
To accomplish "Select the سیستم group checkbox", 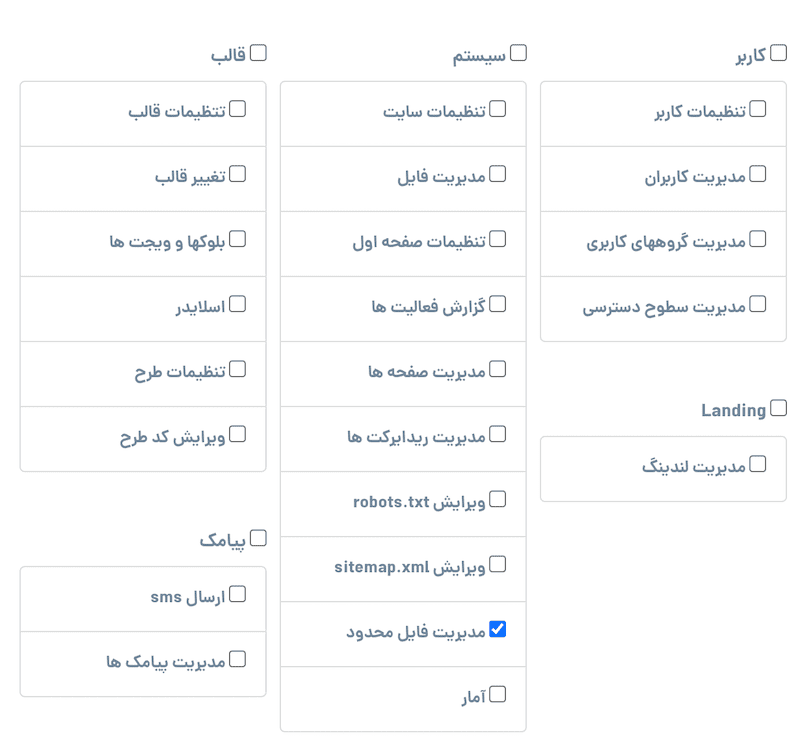I will click(x=518, y=53).
